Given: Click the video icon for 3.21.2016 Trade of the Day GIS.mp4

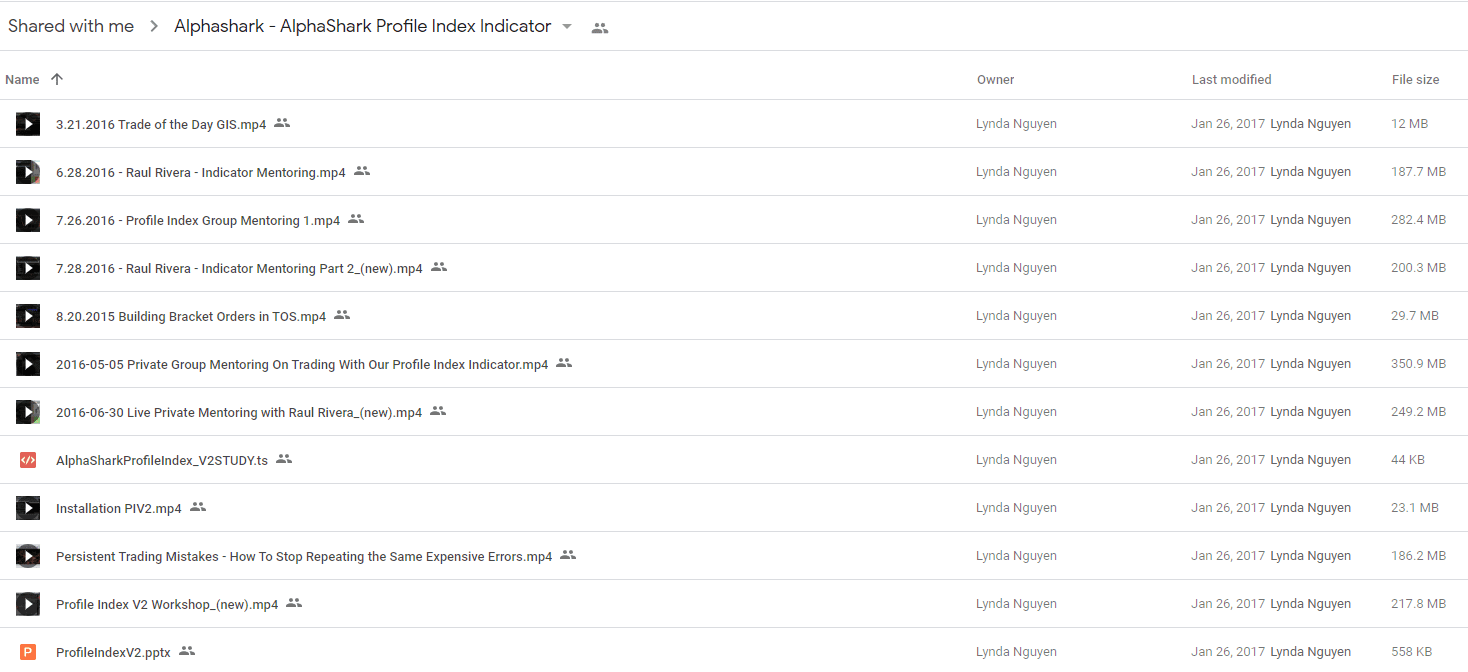Looking at the screenshot, I should [28, 124].
